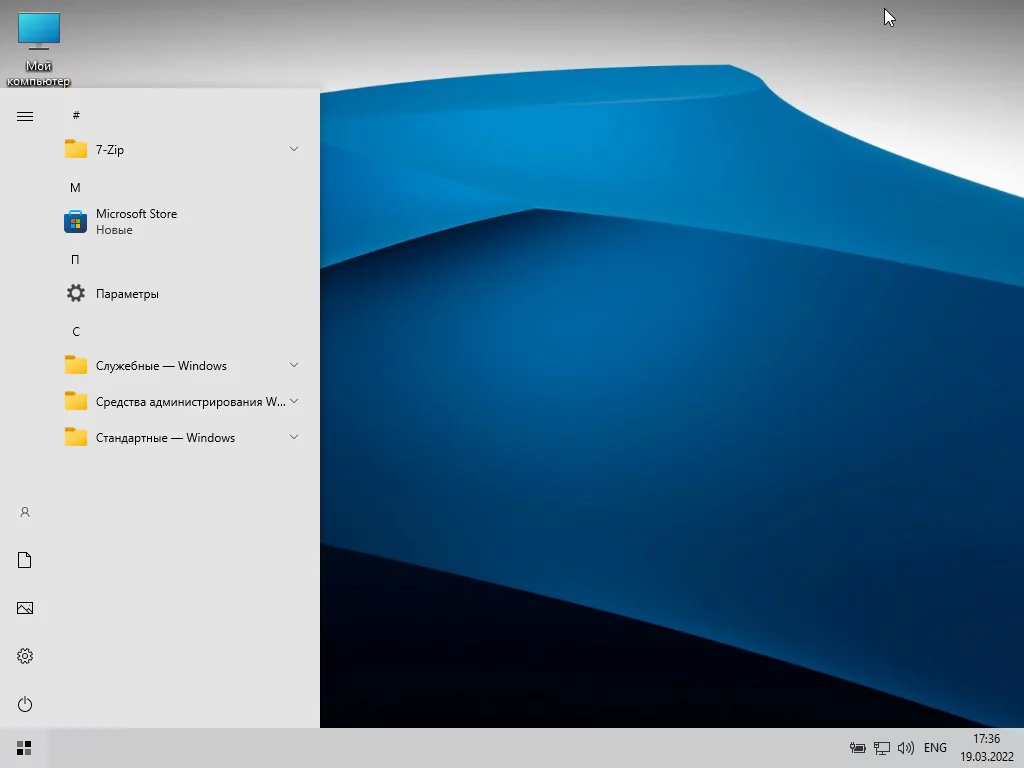Screen dimensions: 1024x768
Task: Open Параметры from the app list
Action: point(127,293)
